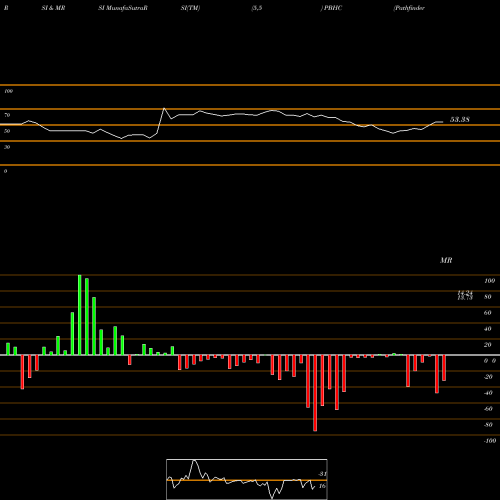This screenshot has width=500, height=500.
Task: Click the last red MR bar at right
Action: [444, 368]
